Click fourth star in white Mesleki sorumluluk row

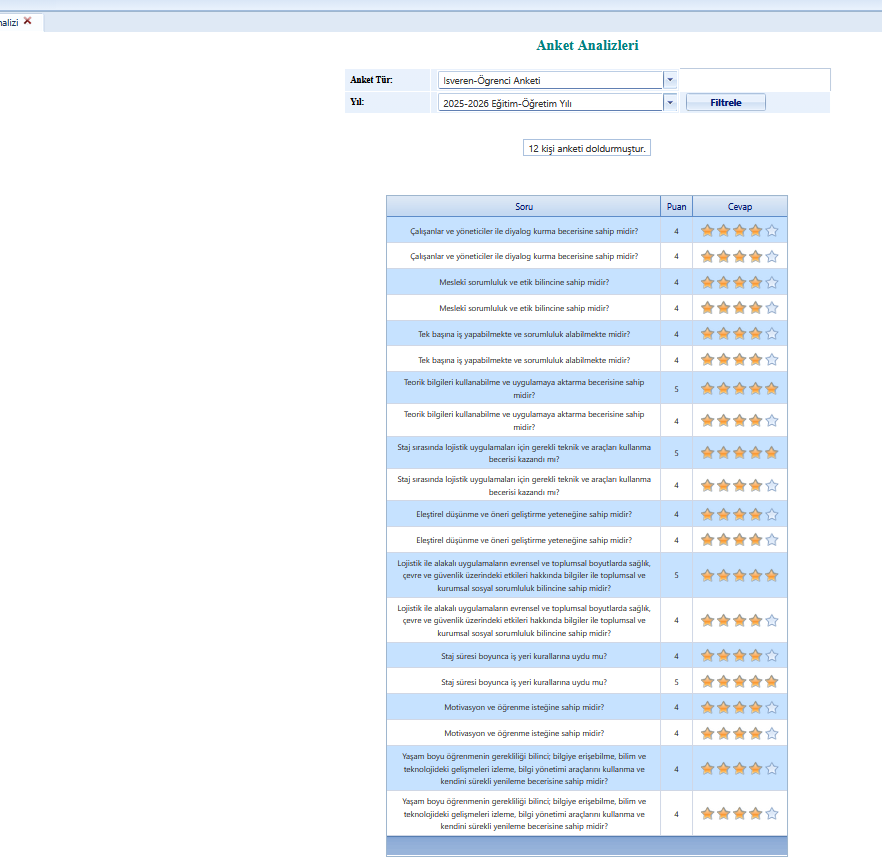756,308
